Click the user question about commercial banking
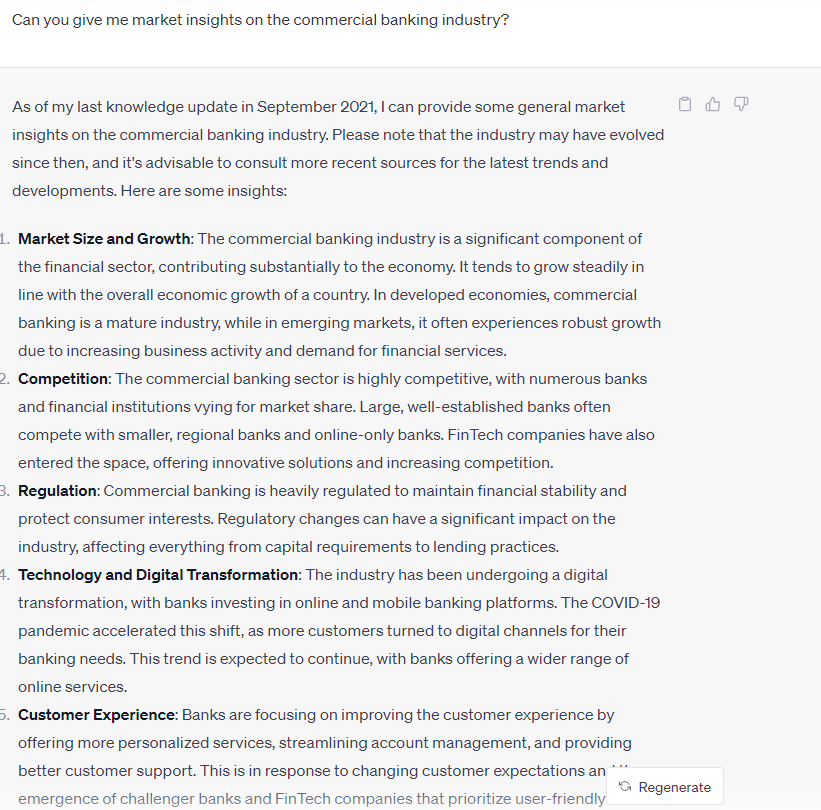 point(260,20)
